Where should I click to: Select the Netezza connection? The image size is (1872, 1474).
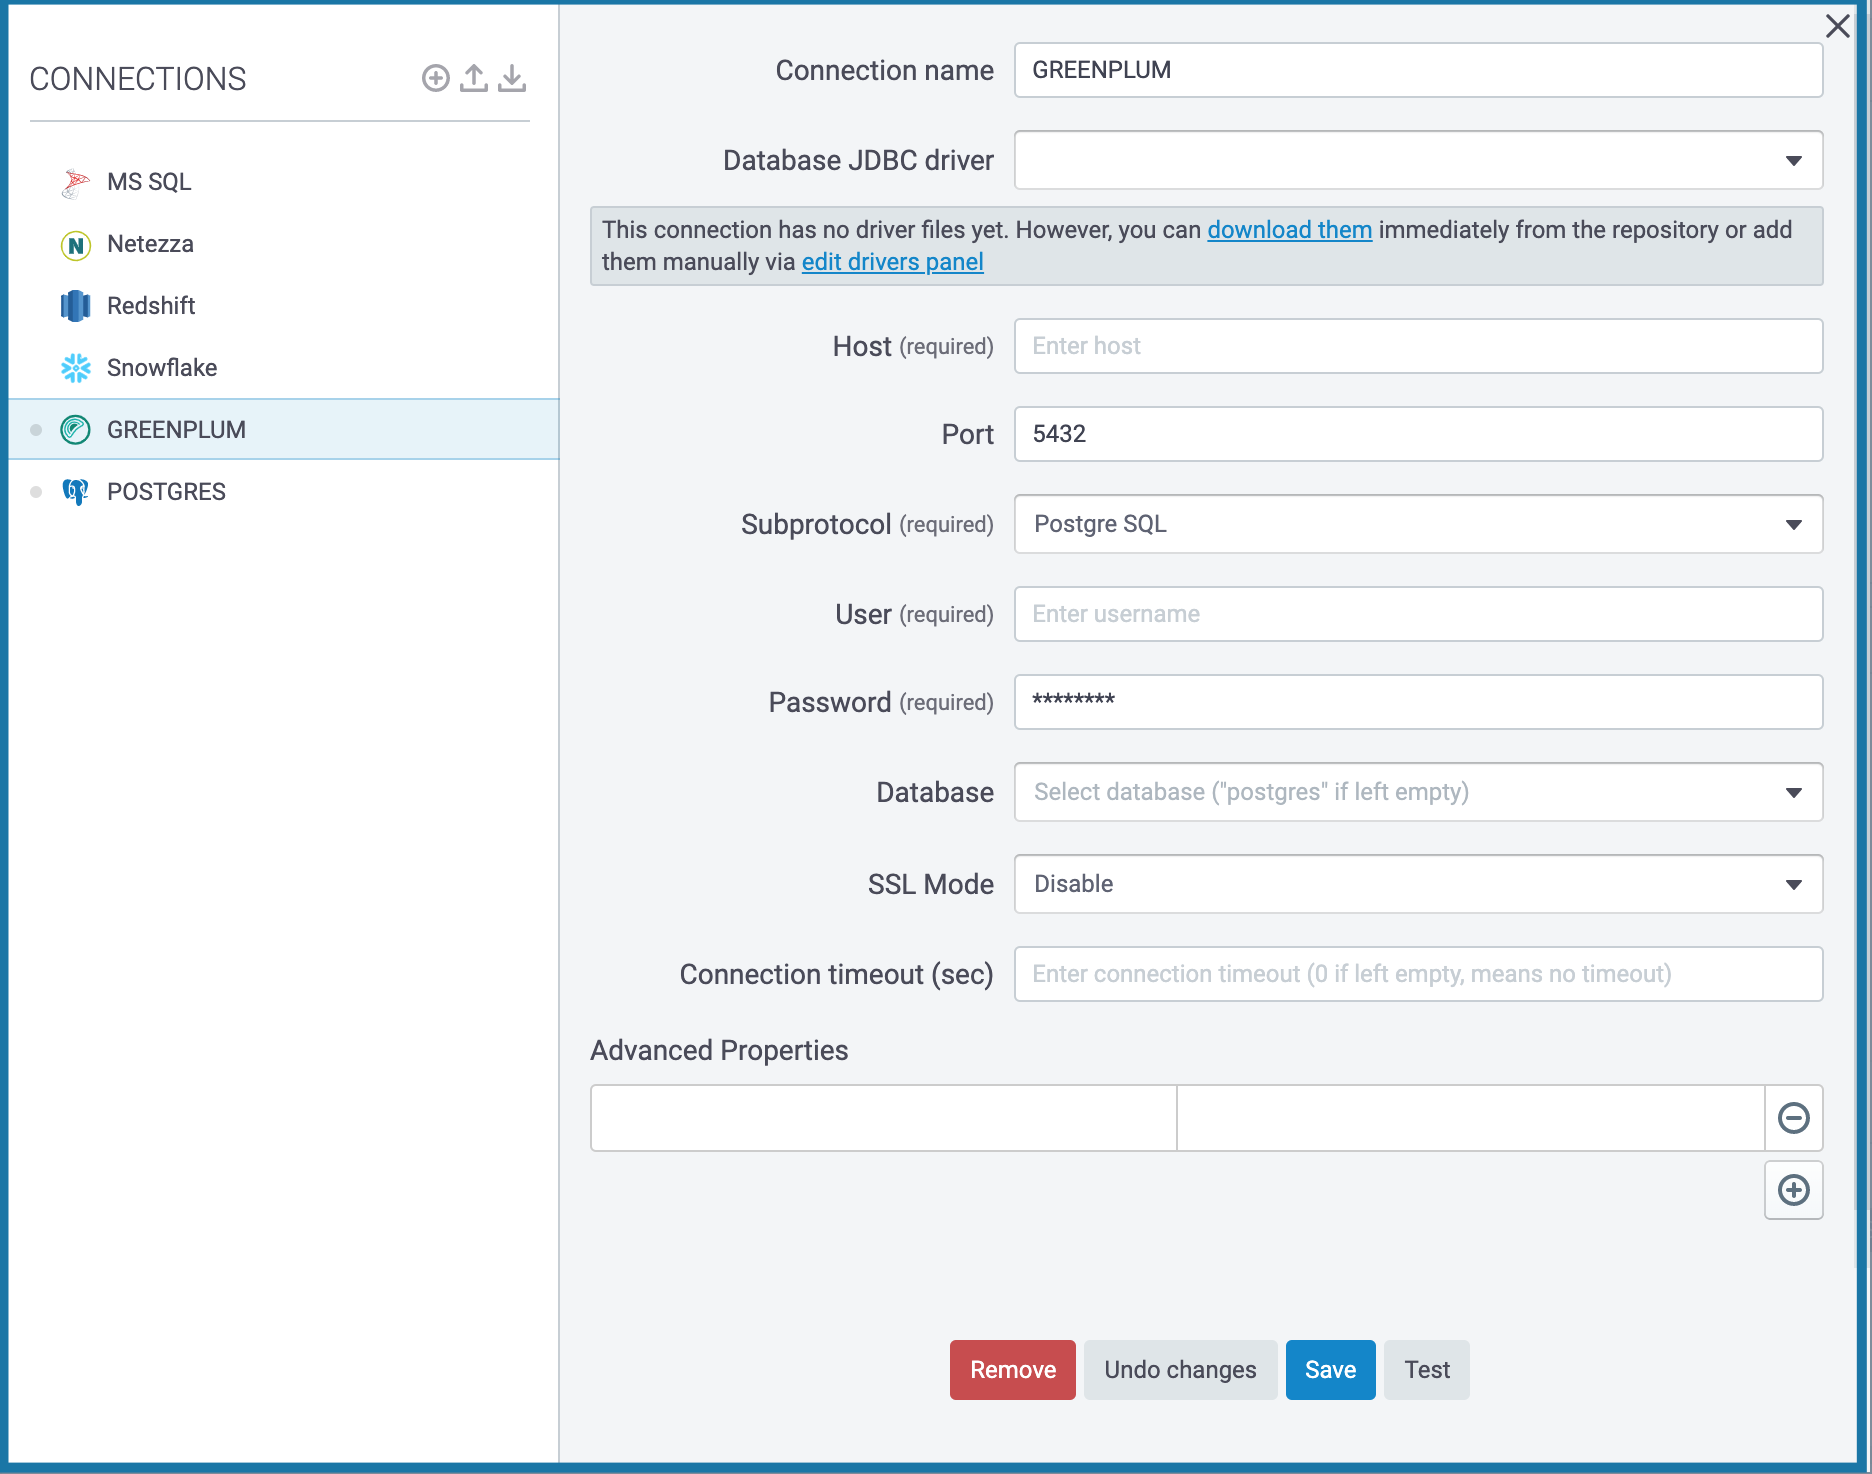(x=284, y=244)
